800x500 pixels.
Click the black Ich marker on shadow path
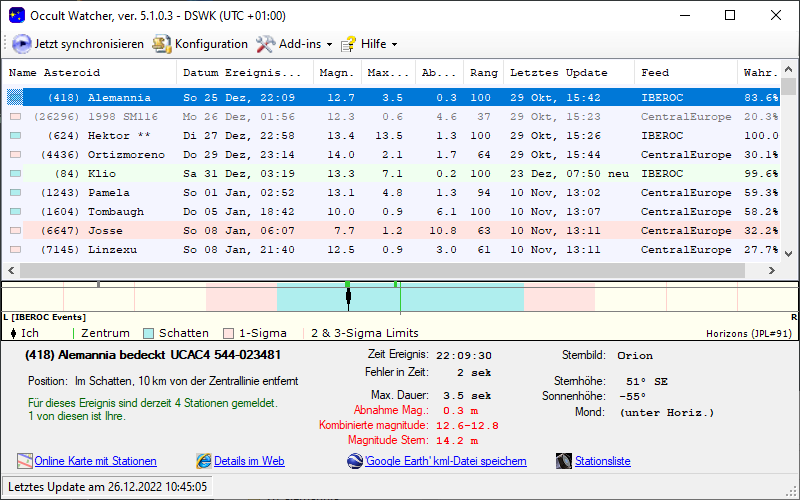348,296
